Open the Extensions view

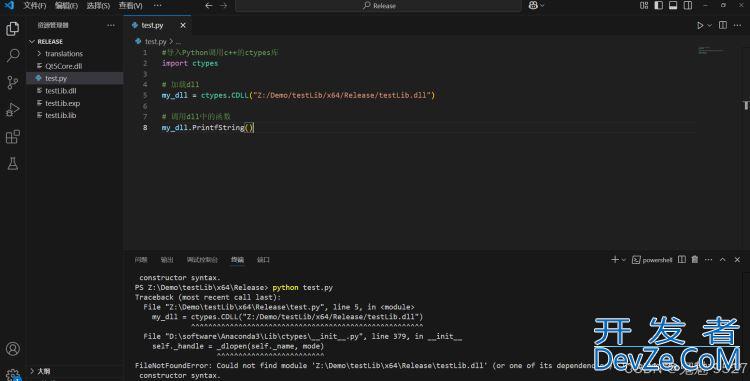[x=13, y=137]
